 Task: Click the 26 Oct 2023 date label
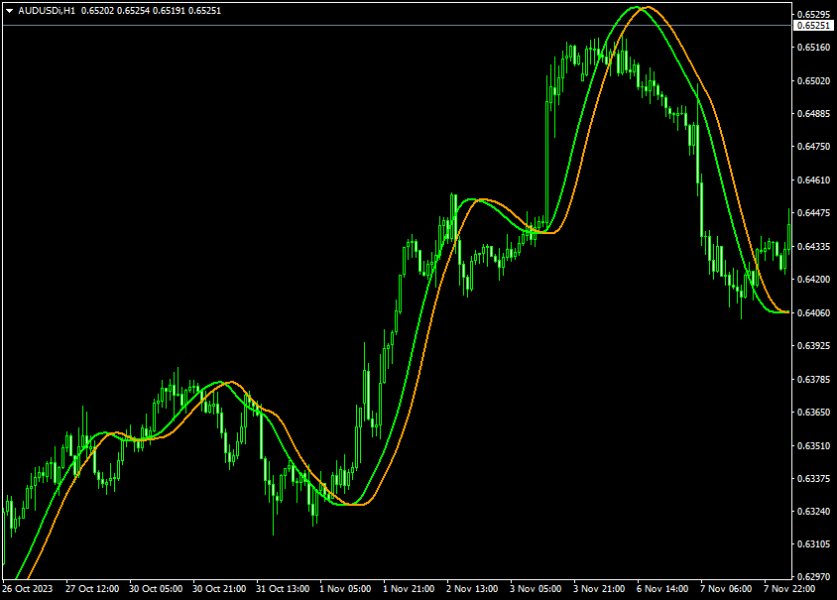(x=28, y=589)
